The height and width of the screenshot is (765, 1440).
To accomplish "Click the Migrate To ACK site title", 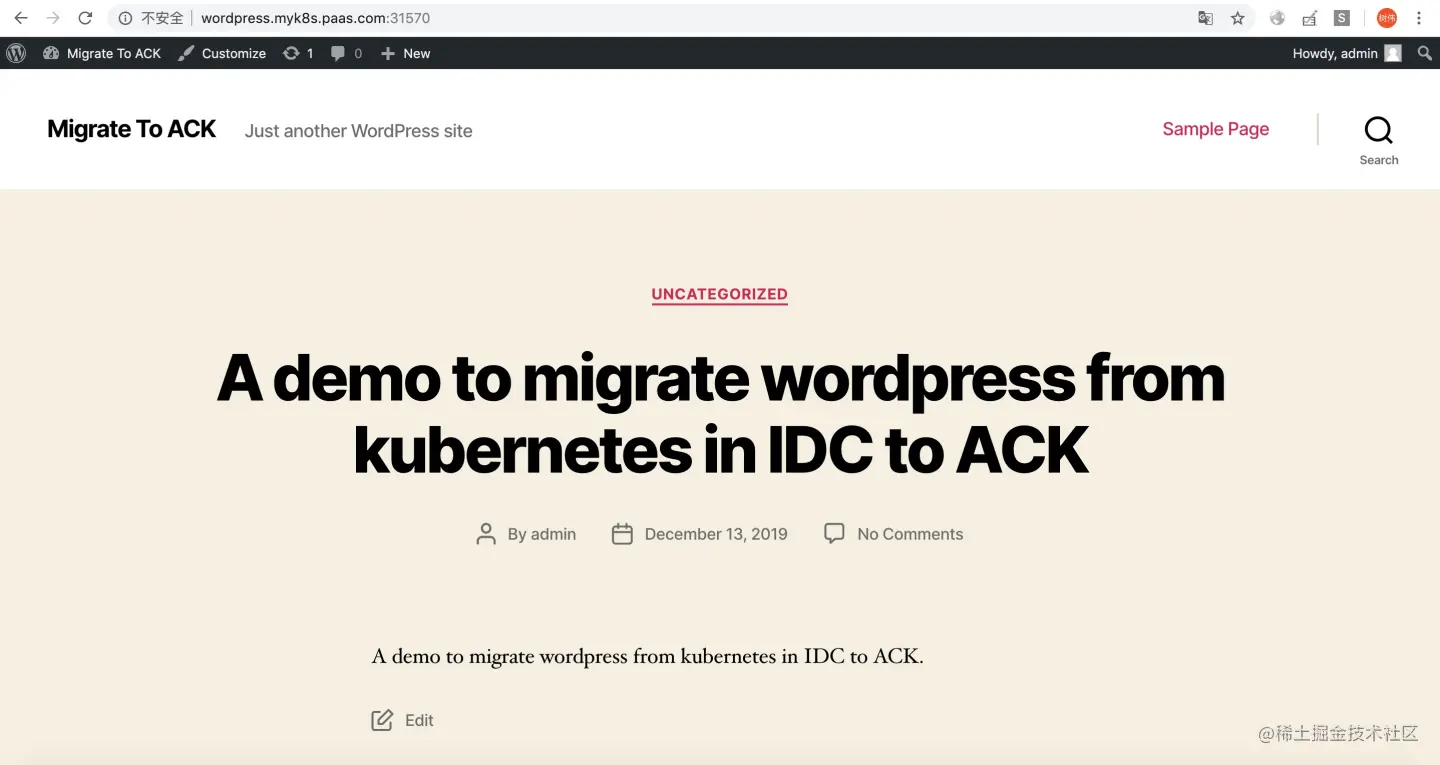I will (x=132, y=129).
